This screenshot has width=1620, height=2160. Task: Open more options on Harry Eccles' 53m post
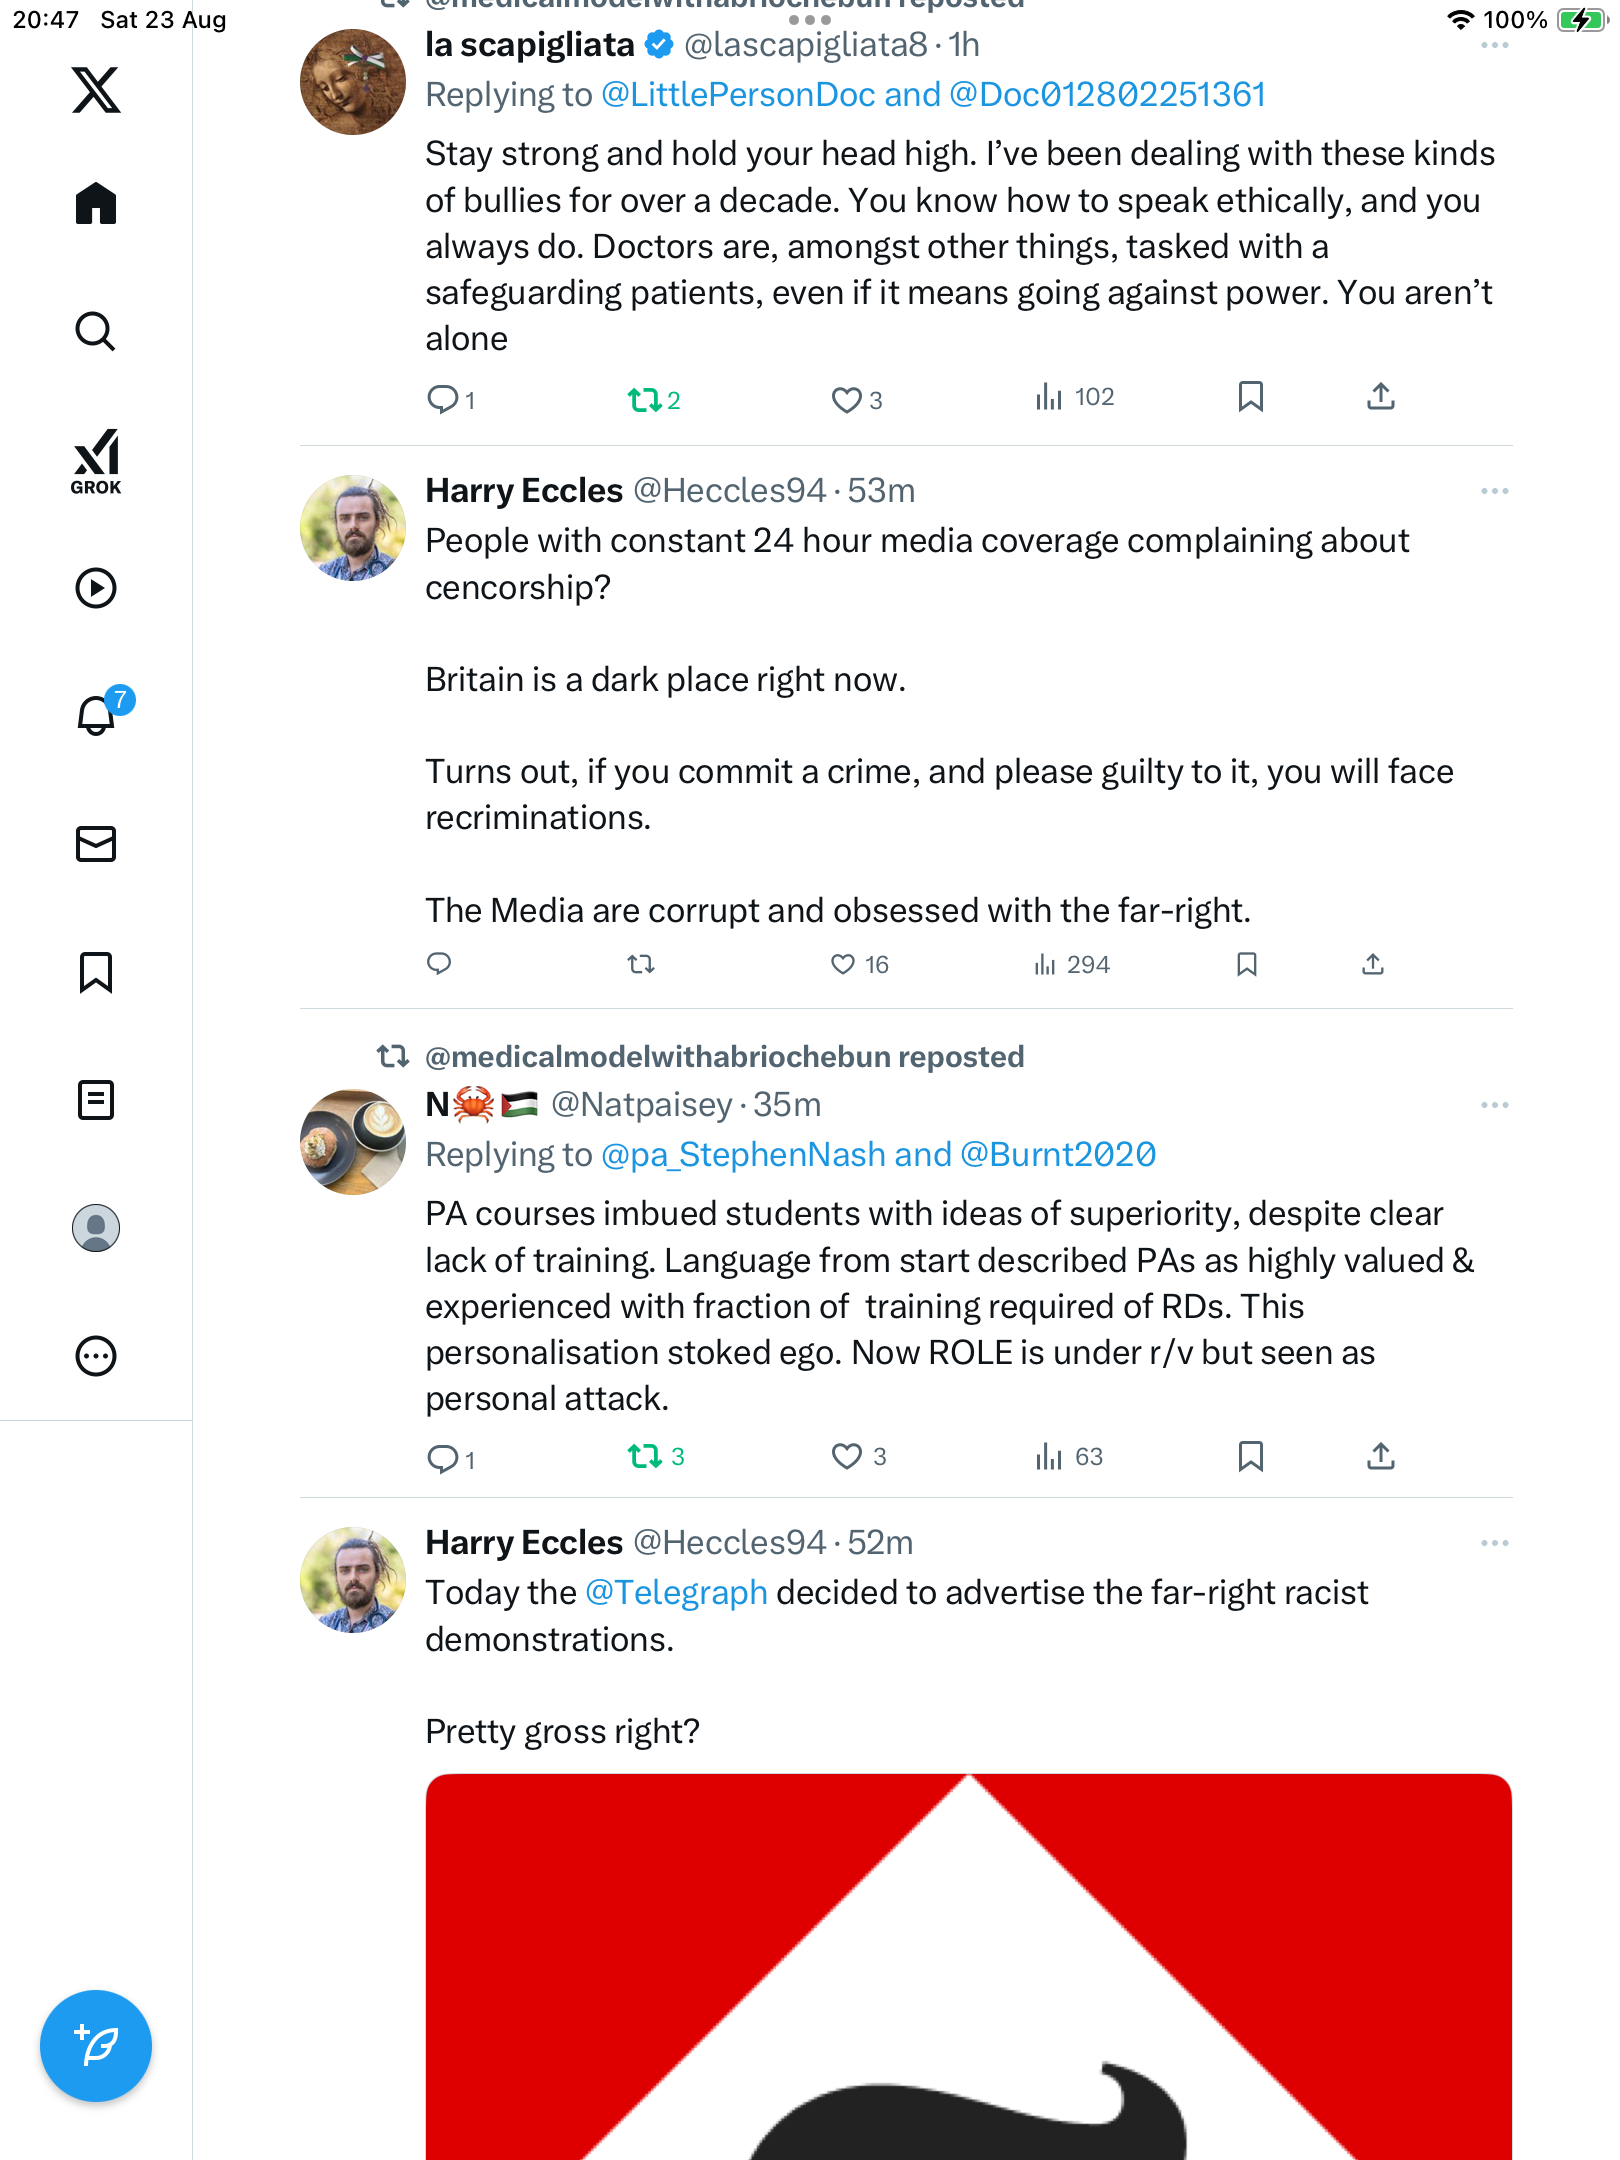click(x=1494, y=491)
